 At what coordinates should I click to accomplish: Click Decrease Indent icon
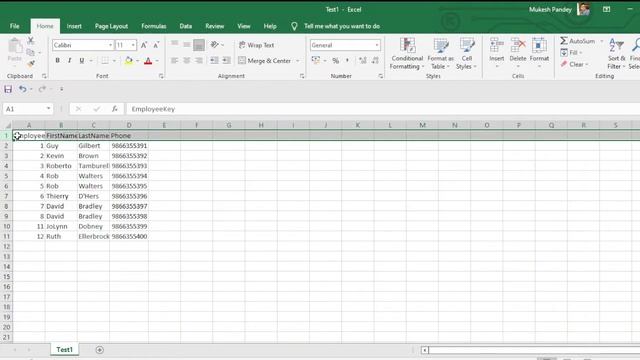(214, 61)
